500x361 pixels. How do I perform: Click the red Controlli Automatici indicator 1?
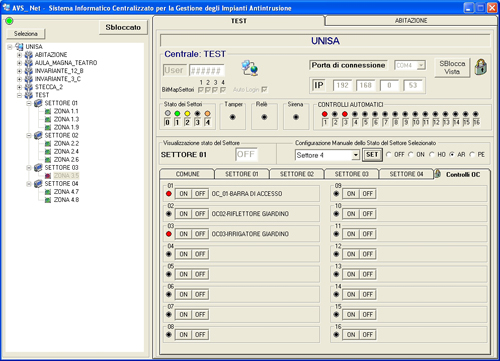(x=325, y=114)
